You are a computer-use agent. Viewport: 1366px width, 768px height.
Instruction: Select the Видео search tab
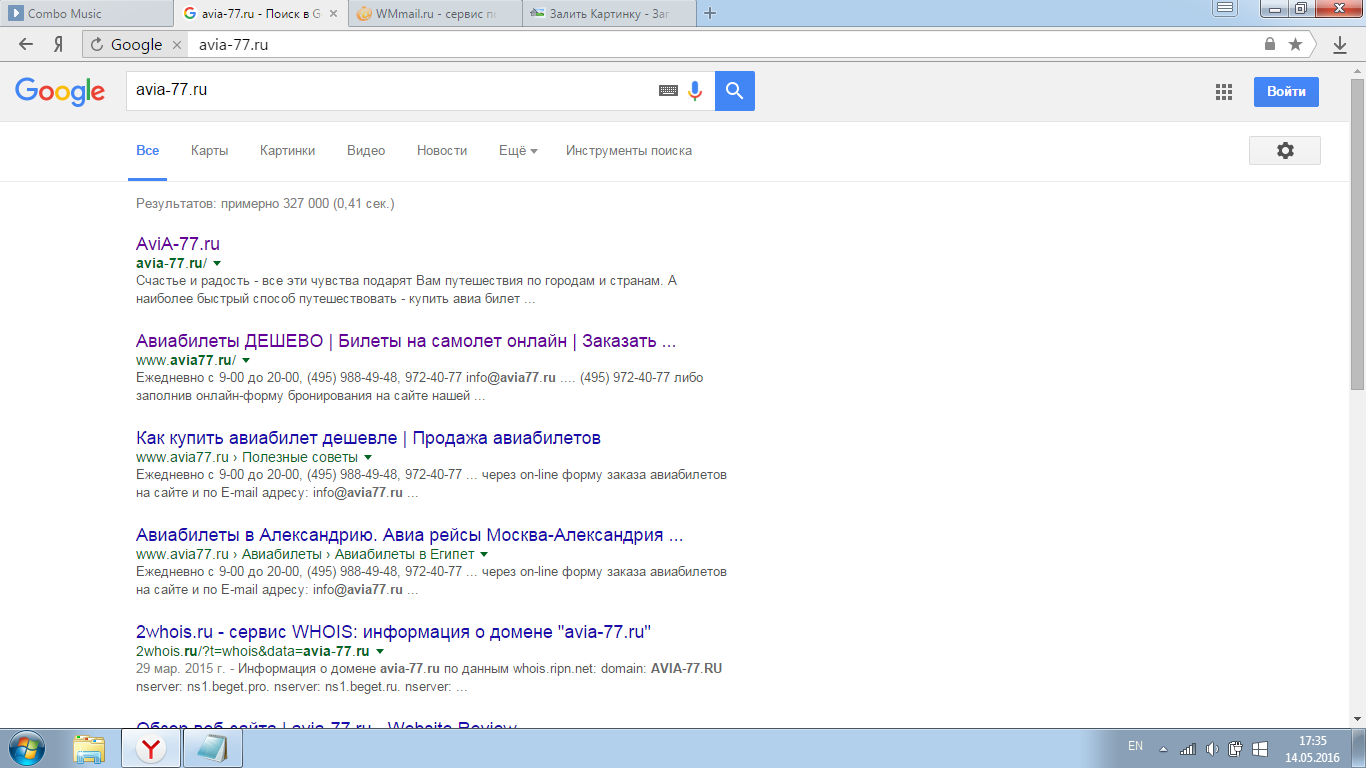[x=366, y=151]
